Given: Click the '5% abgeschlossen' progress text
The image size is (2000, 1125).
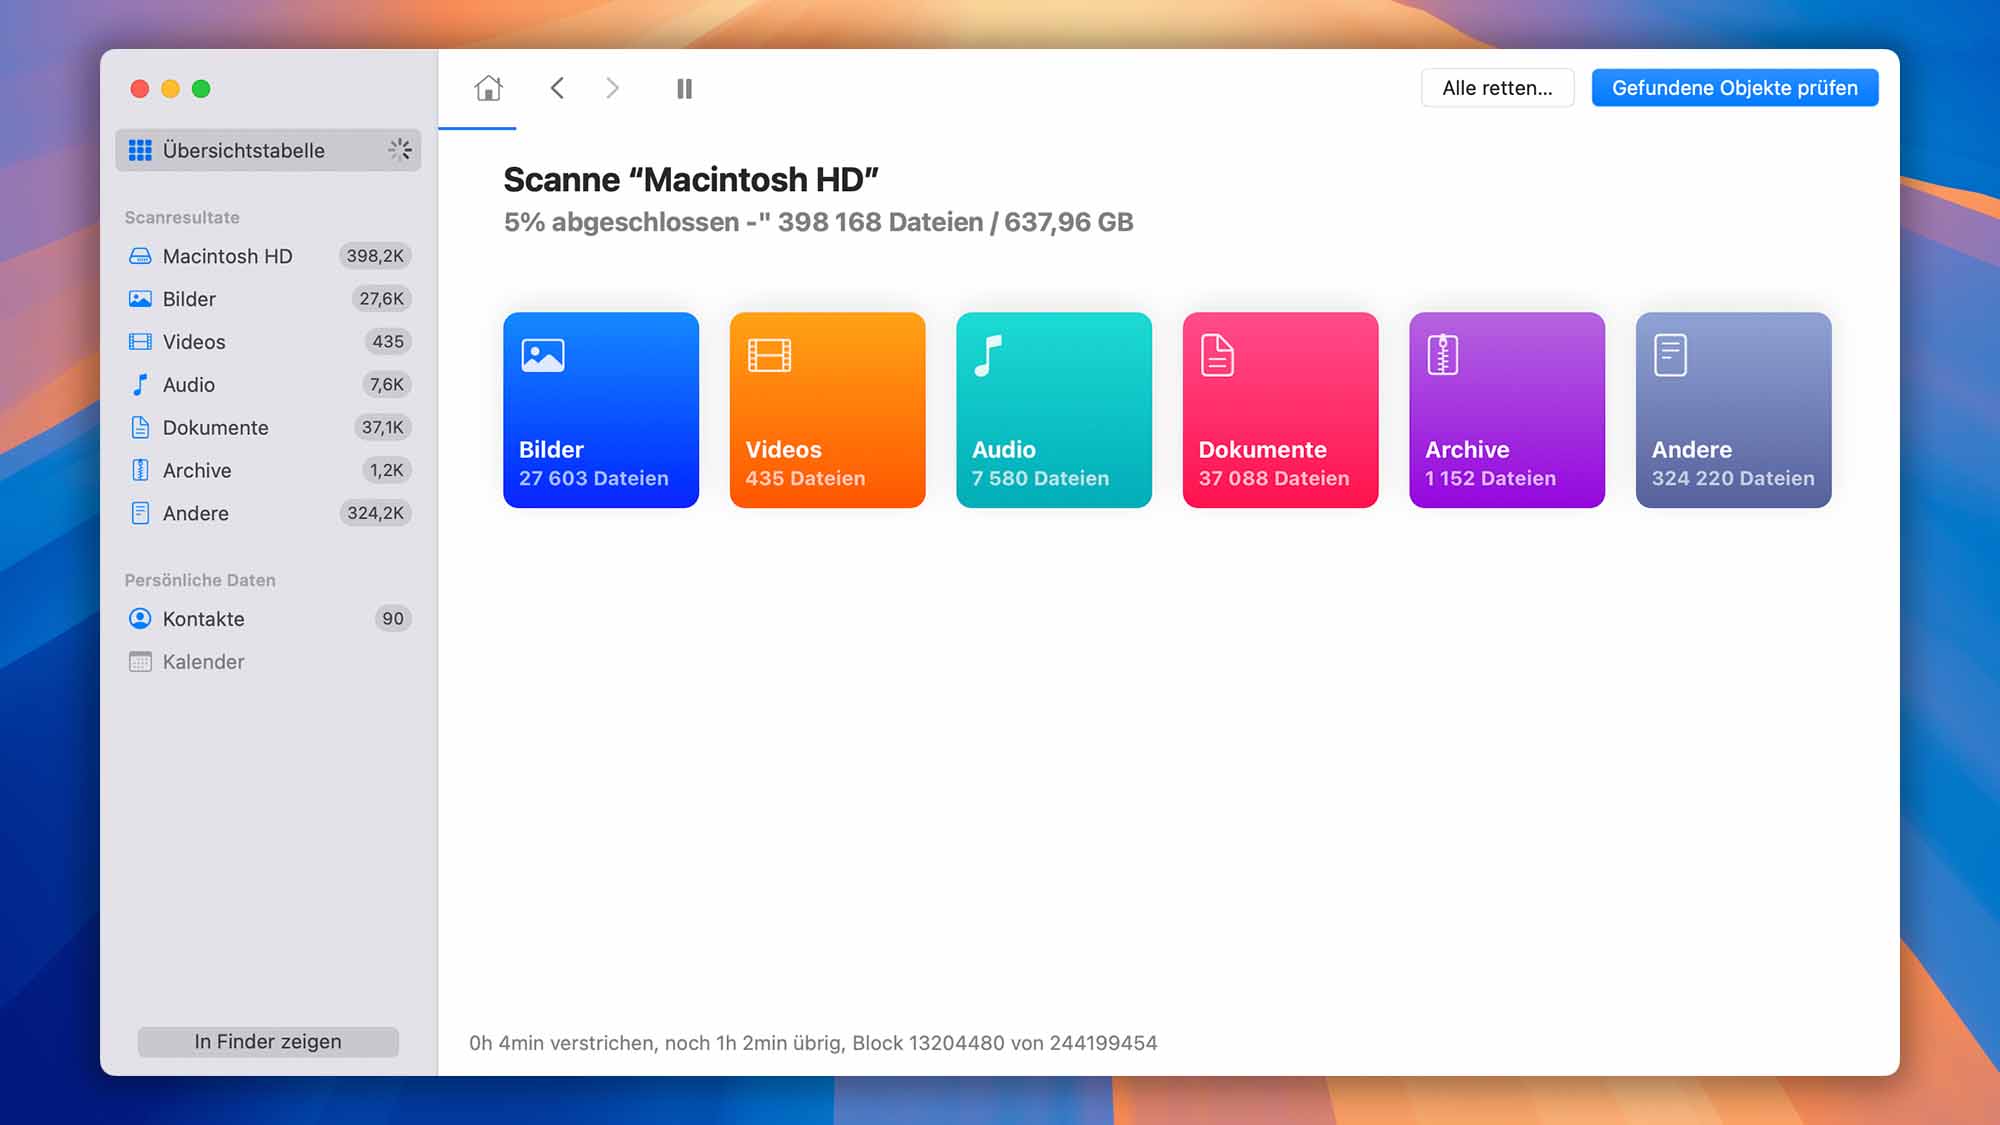Looking at the screenshot, I should [621, 222].
